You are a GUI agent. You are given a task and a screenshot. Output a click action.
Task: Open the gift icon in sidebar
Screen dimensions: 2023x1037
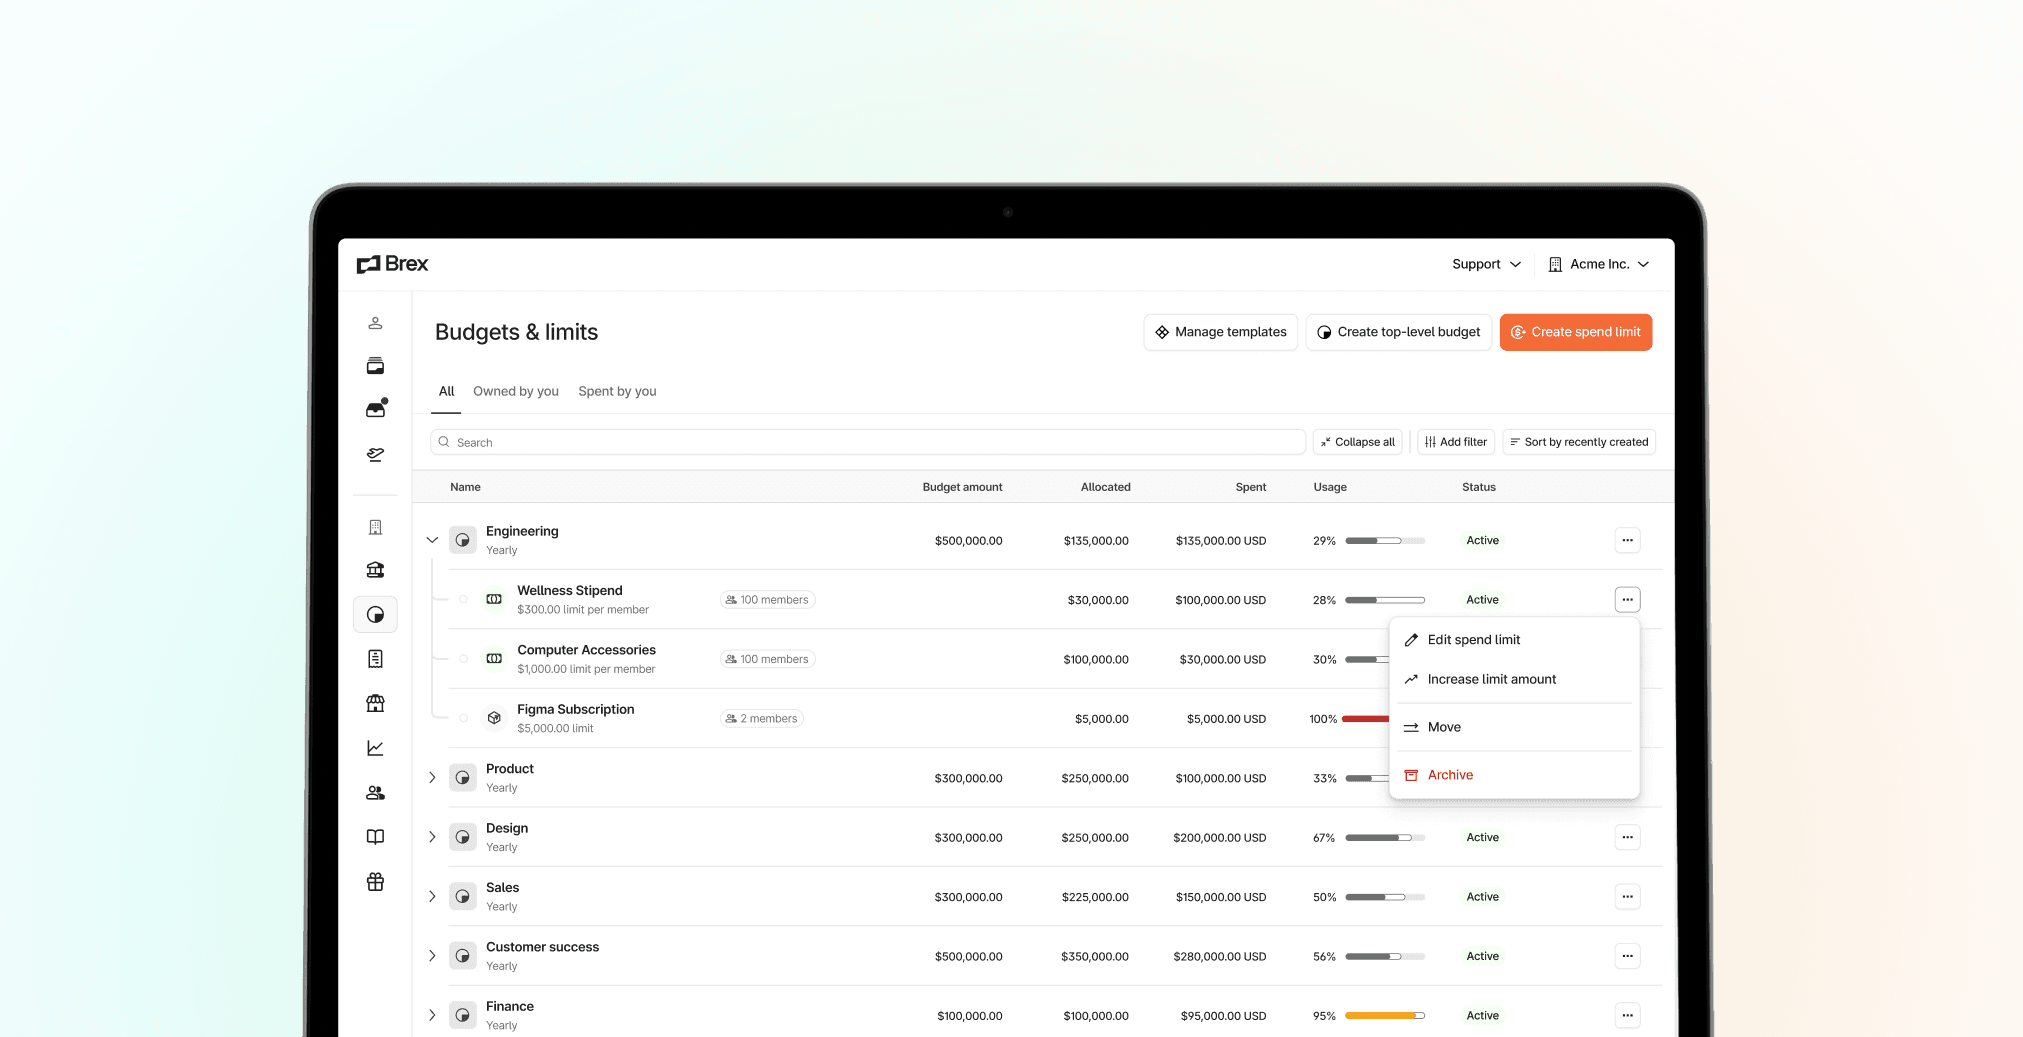point(375,882)
